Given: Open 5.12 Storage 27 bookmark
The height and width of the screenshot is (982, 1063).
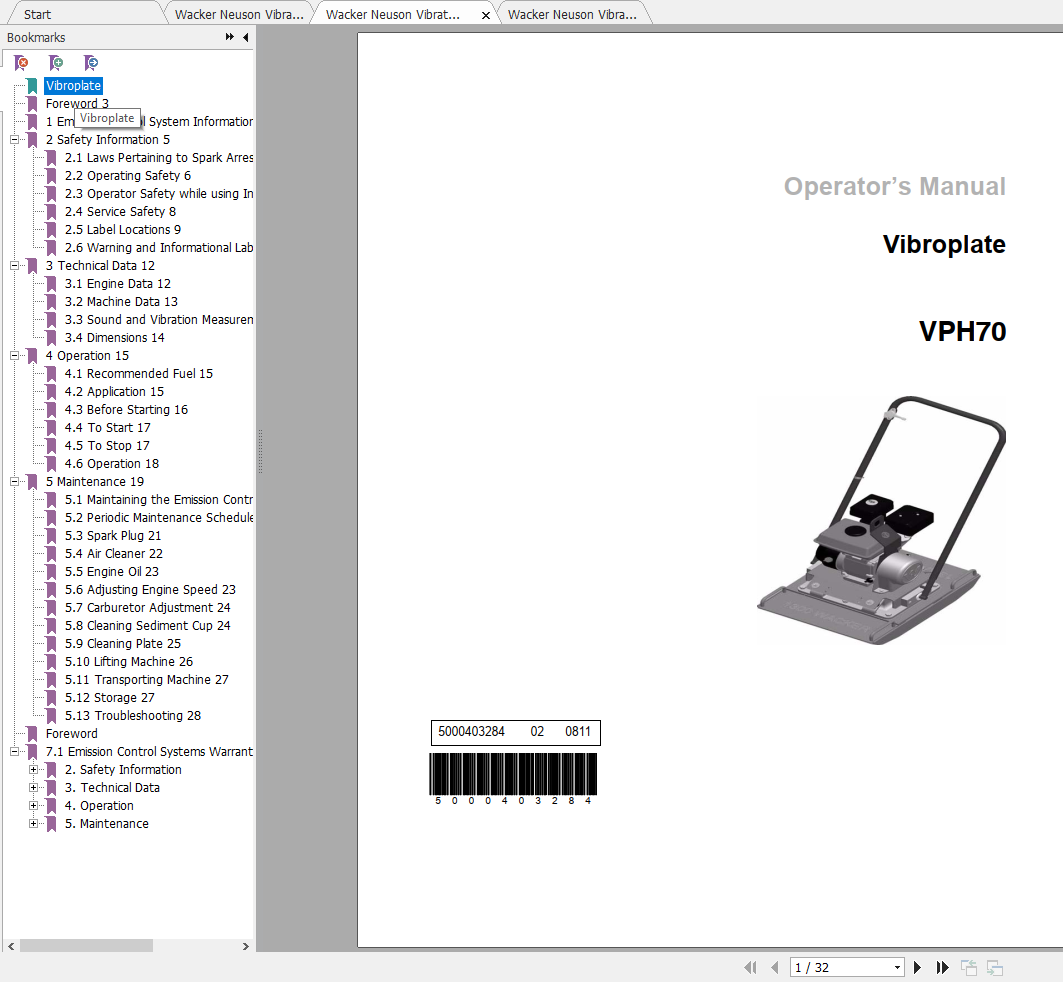Looking at the screenshot, I should pyautogui.click(x=109, y=697).
